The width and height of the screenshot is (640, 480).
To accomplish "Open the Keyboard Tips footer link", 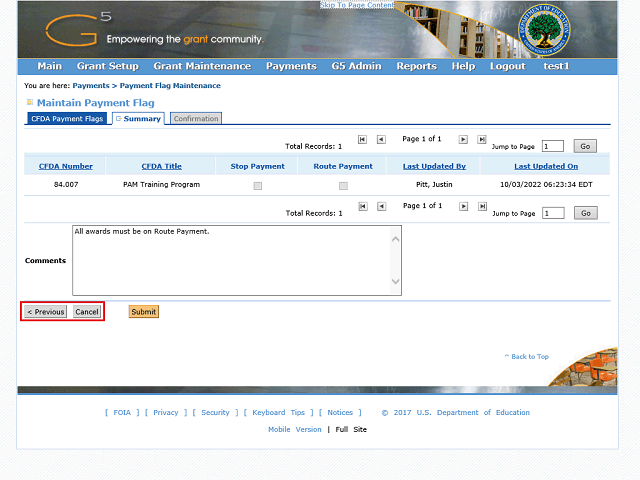I will click(x=278, y=413).
